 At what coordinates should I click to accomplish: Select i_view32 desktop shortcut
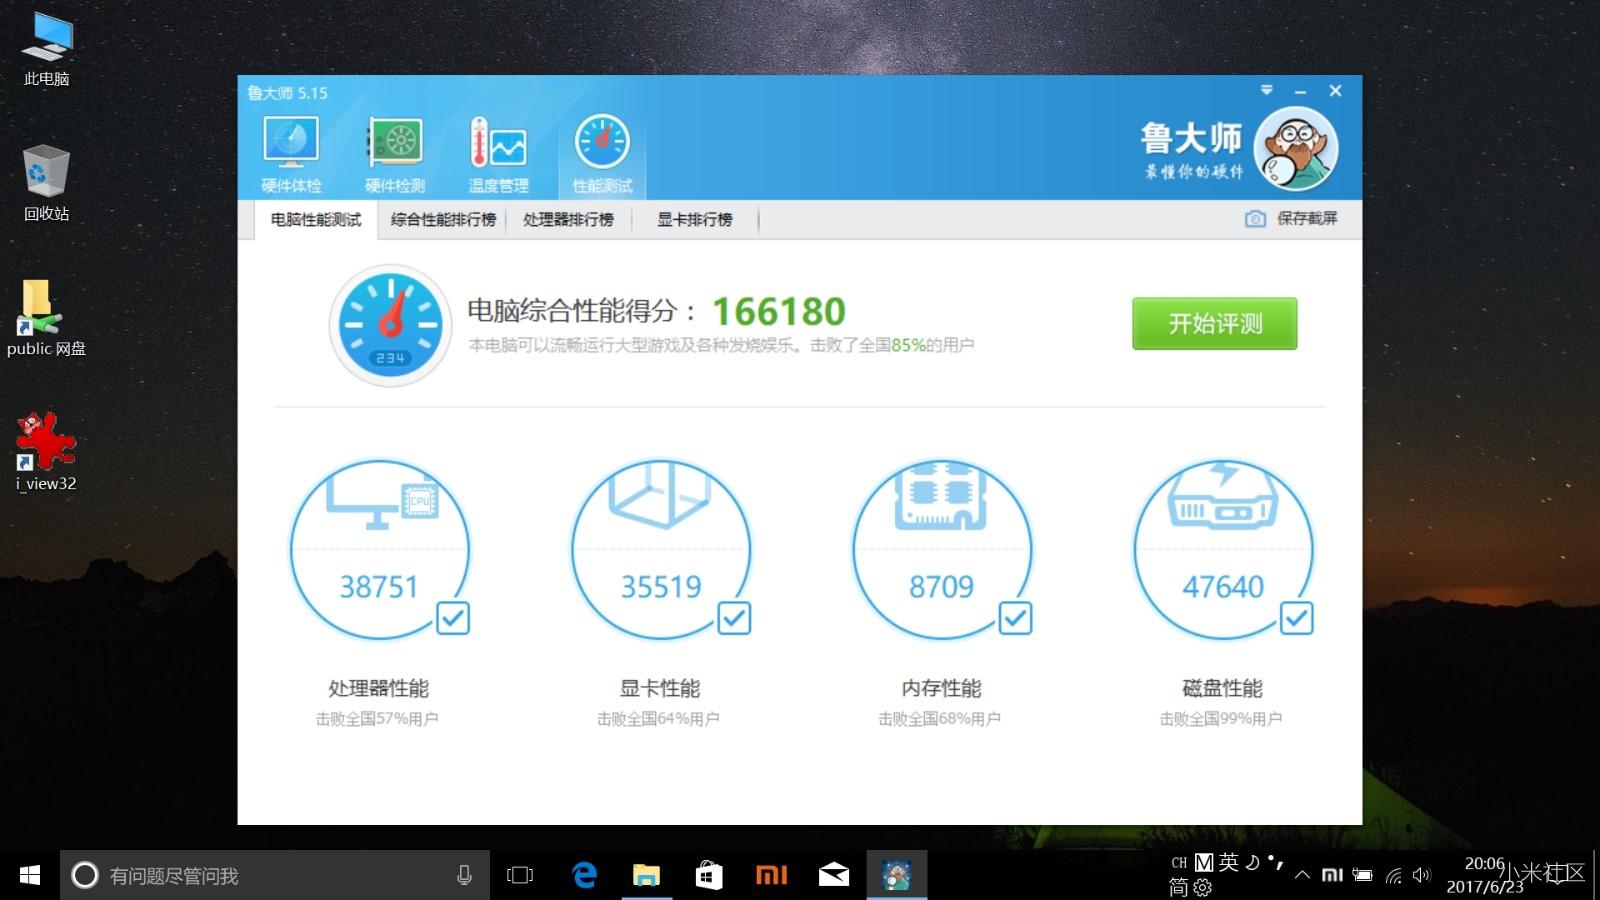click(x=46, y=452)
